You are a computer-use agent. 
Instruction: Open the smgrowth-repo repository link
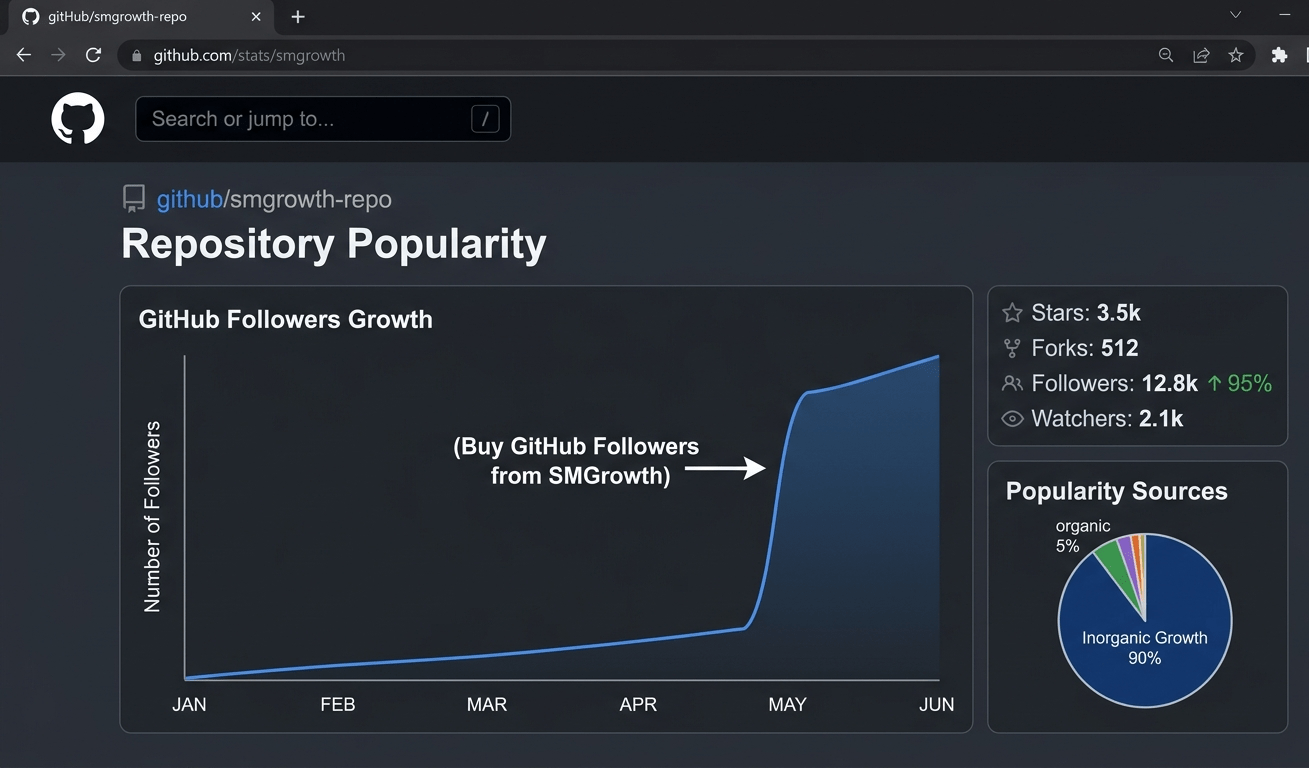310,199
